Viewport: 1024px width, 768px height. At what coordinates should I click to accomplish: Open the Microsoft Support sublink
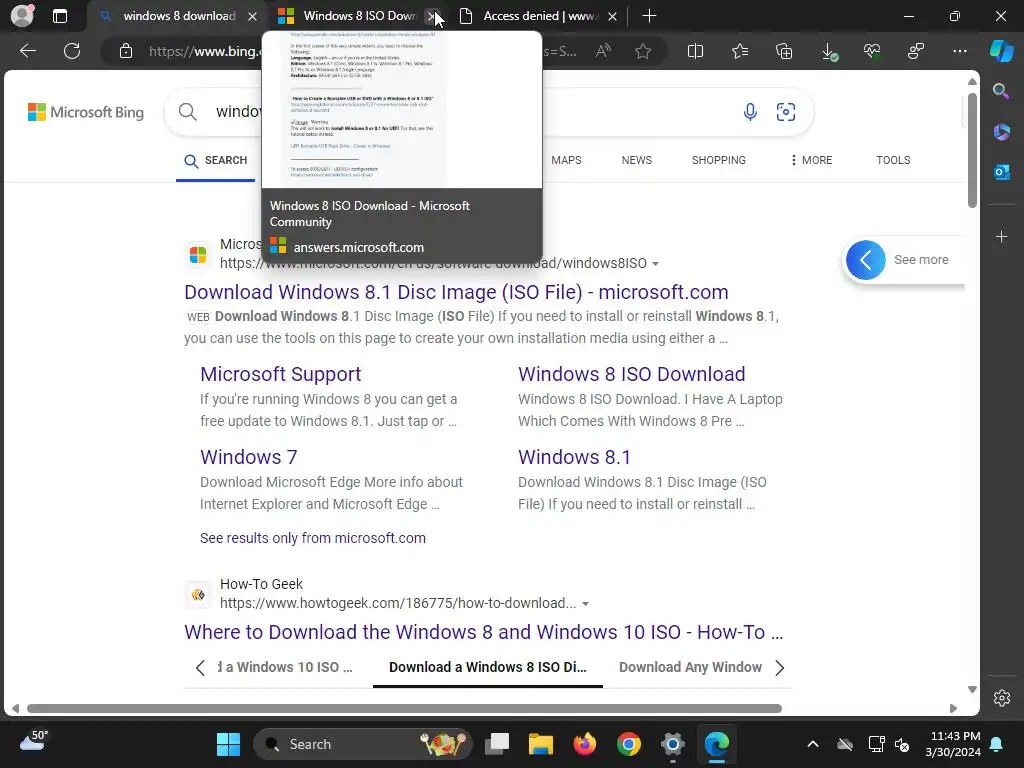281,374
